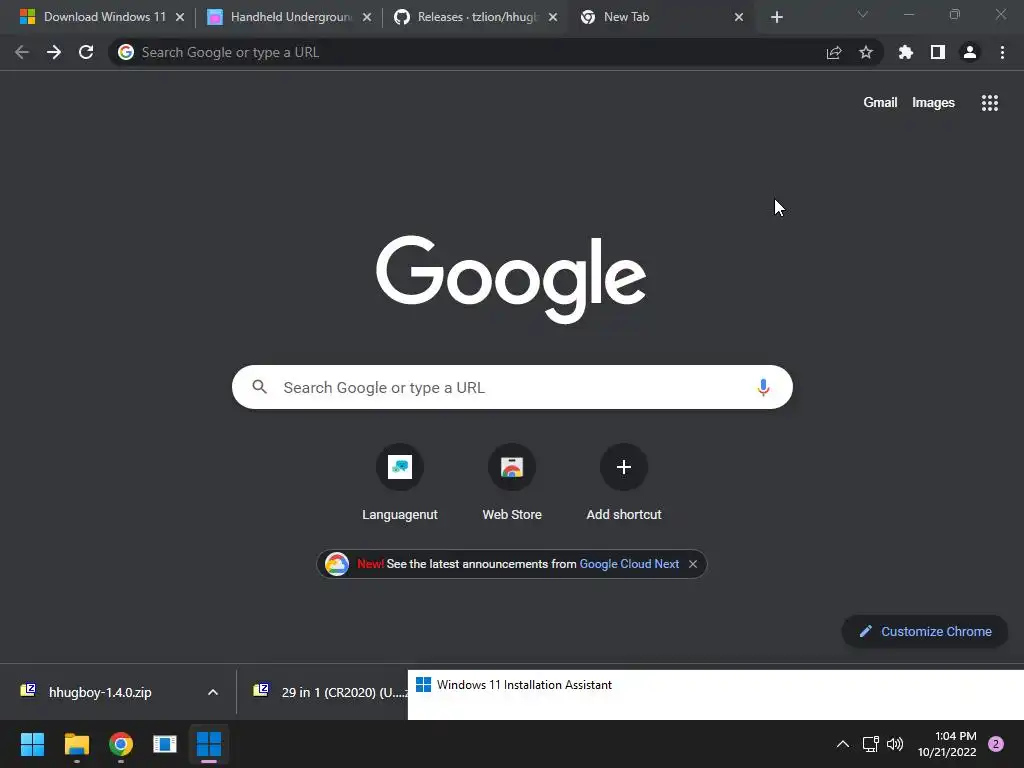The width and height of the screenshot is (1024, 768).
Task: Click the Google logo
Action: 511,279
